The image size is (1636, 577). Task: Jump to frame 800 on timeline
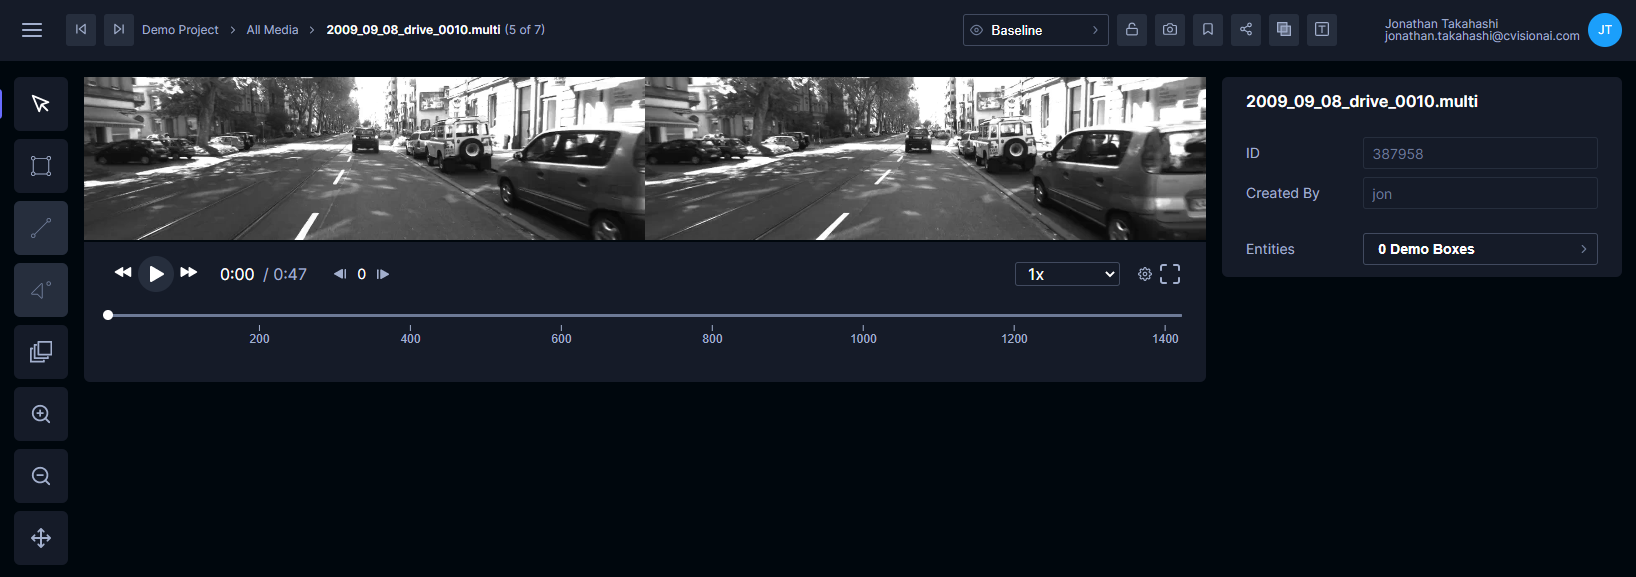[712, 338]
